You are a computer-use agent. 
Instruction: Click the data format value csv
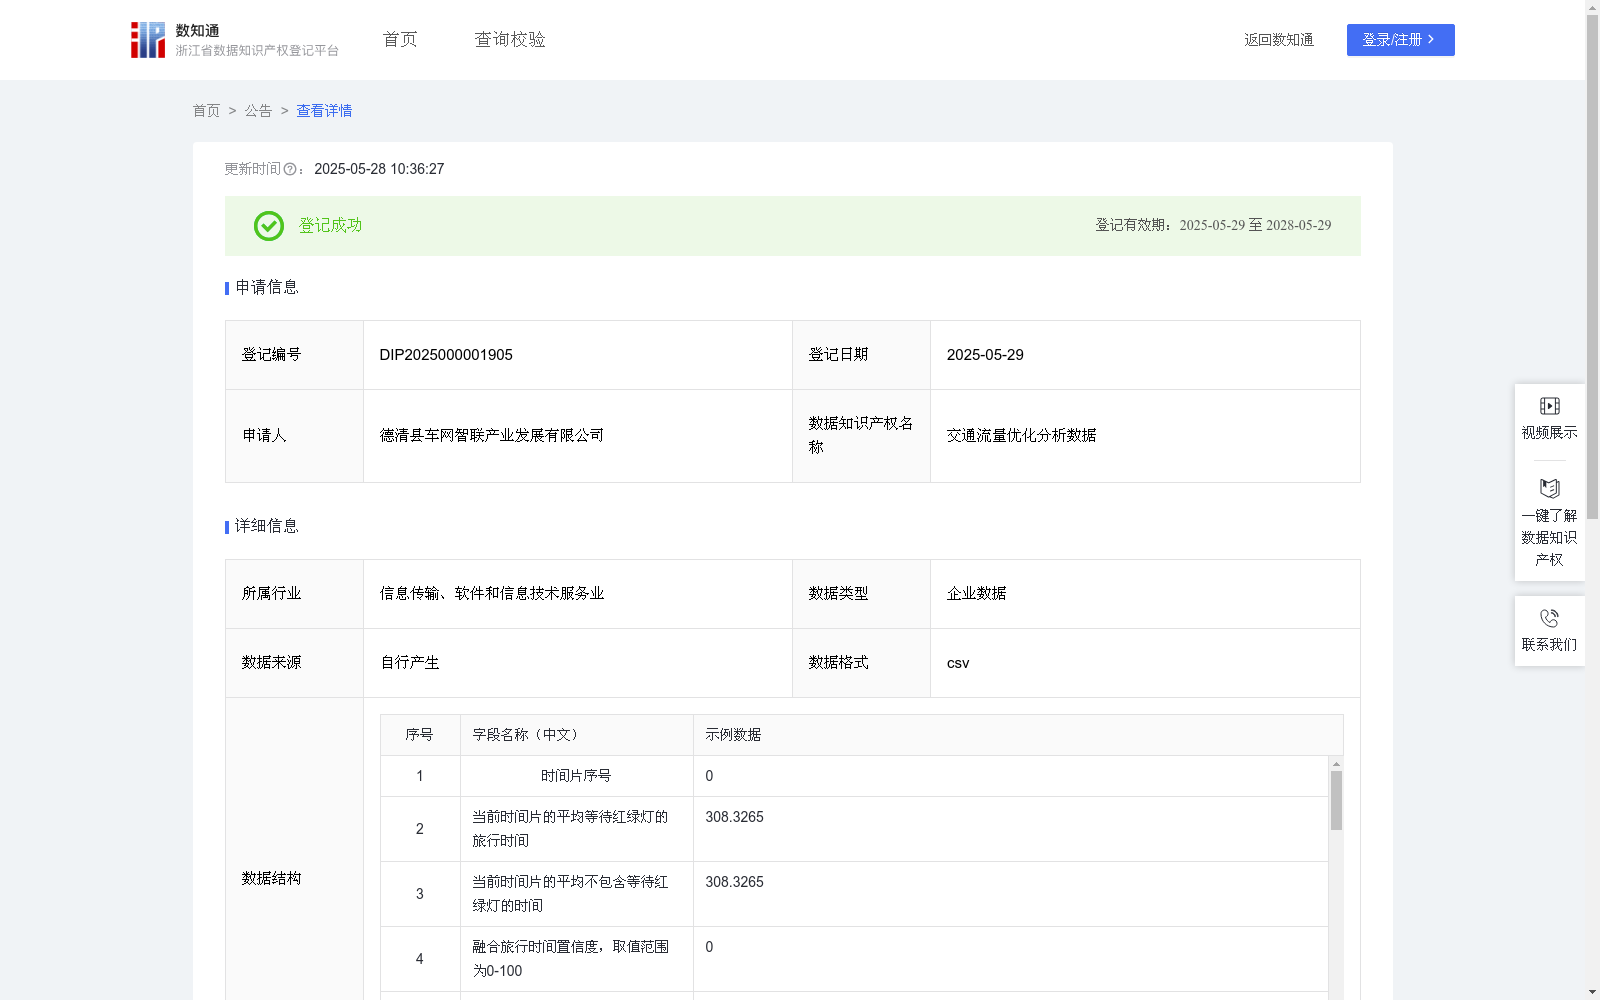pos(958,663)
